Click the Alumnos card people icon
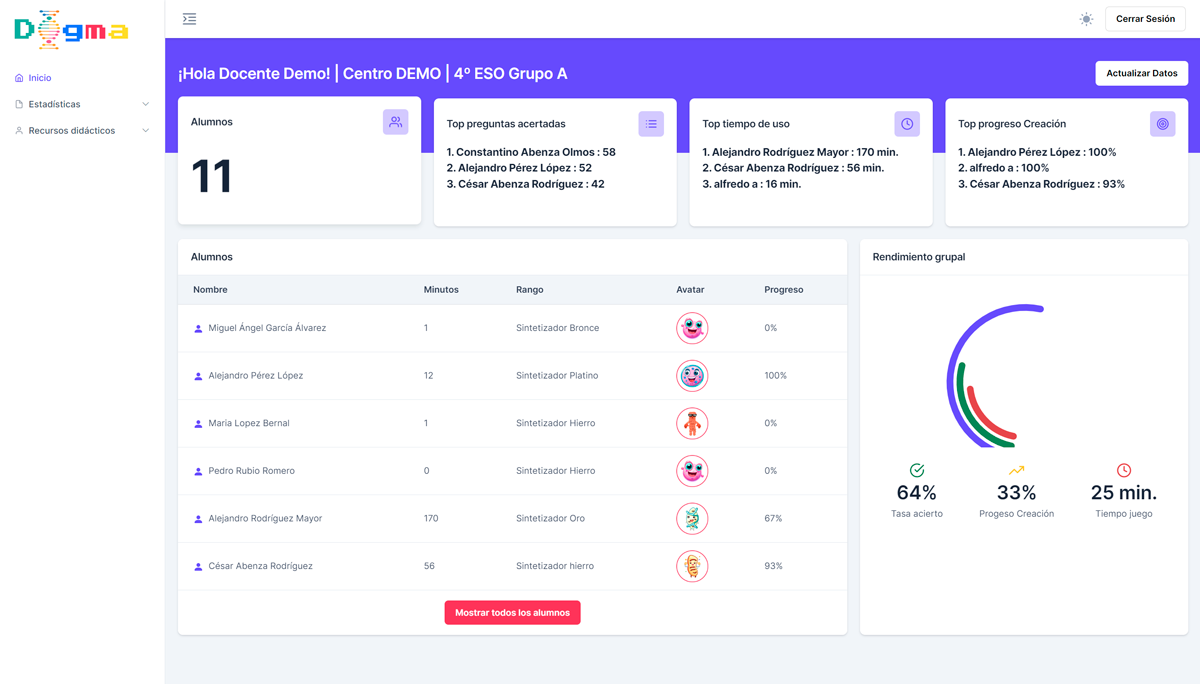 395,122
